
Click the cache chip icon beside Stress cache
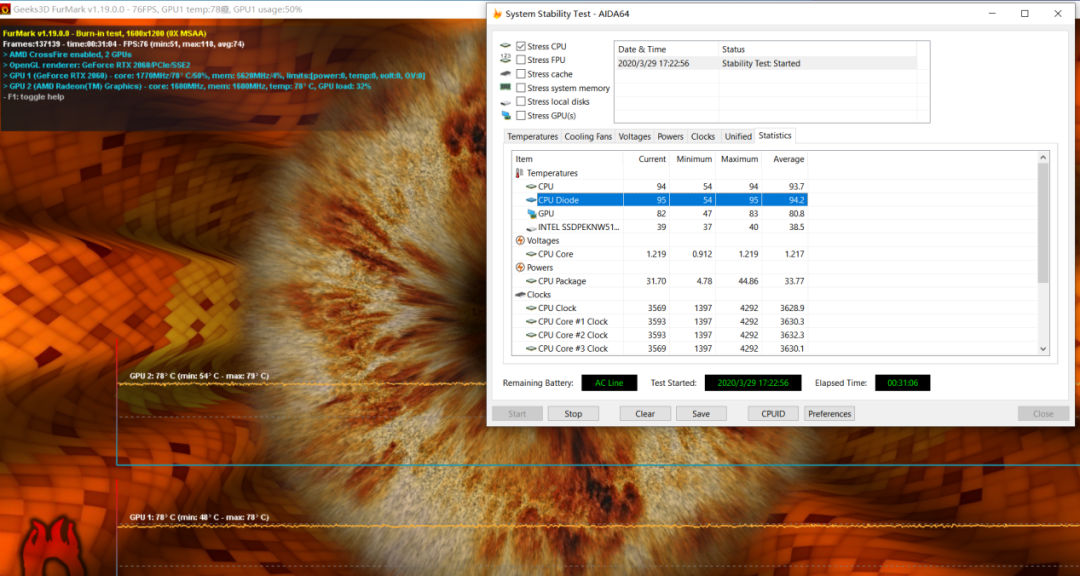click(x=506, y=74)
